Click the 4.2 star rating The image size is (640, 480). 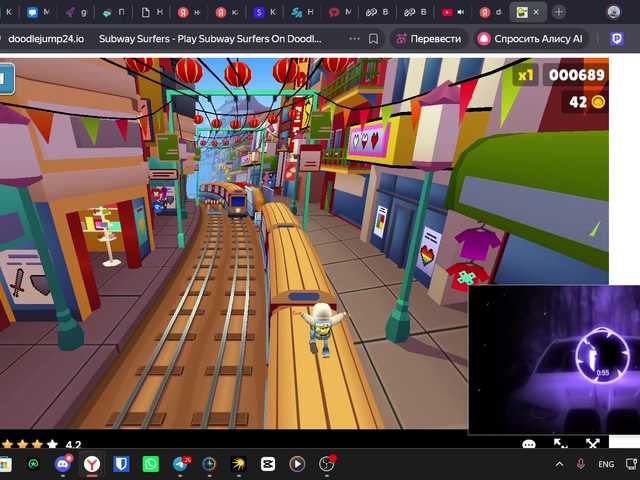[x=41, y=444]
